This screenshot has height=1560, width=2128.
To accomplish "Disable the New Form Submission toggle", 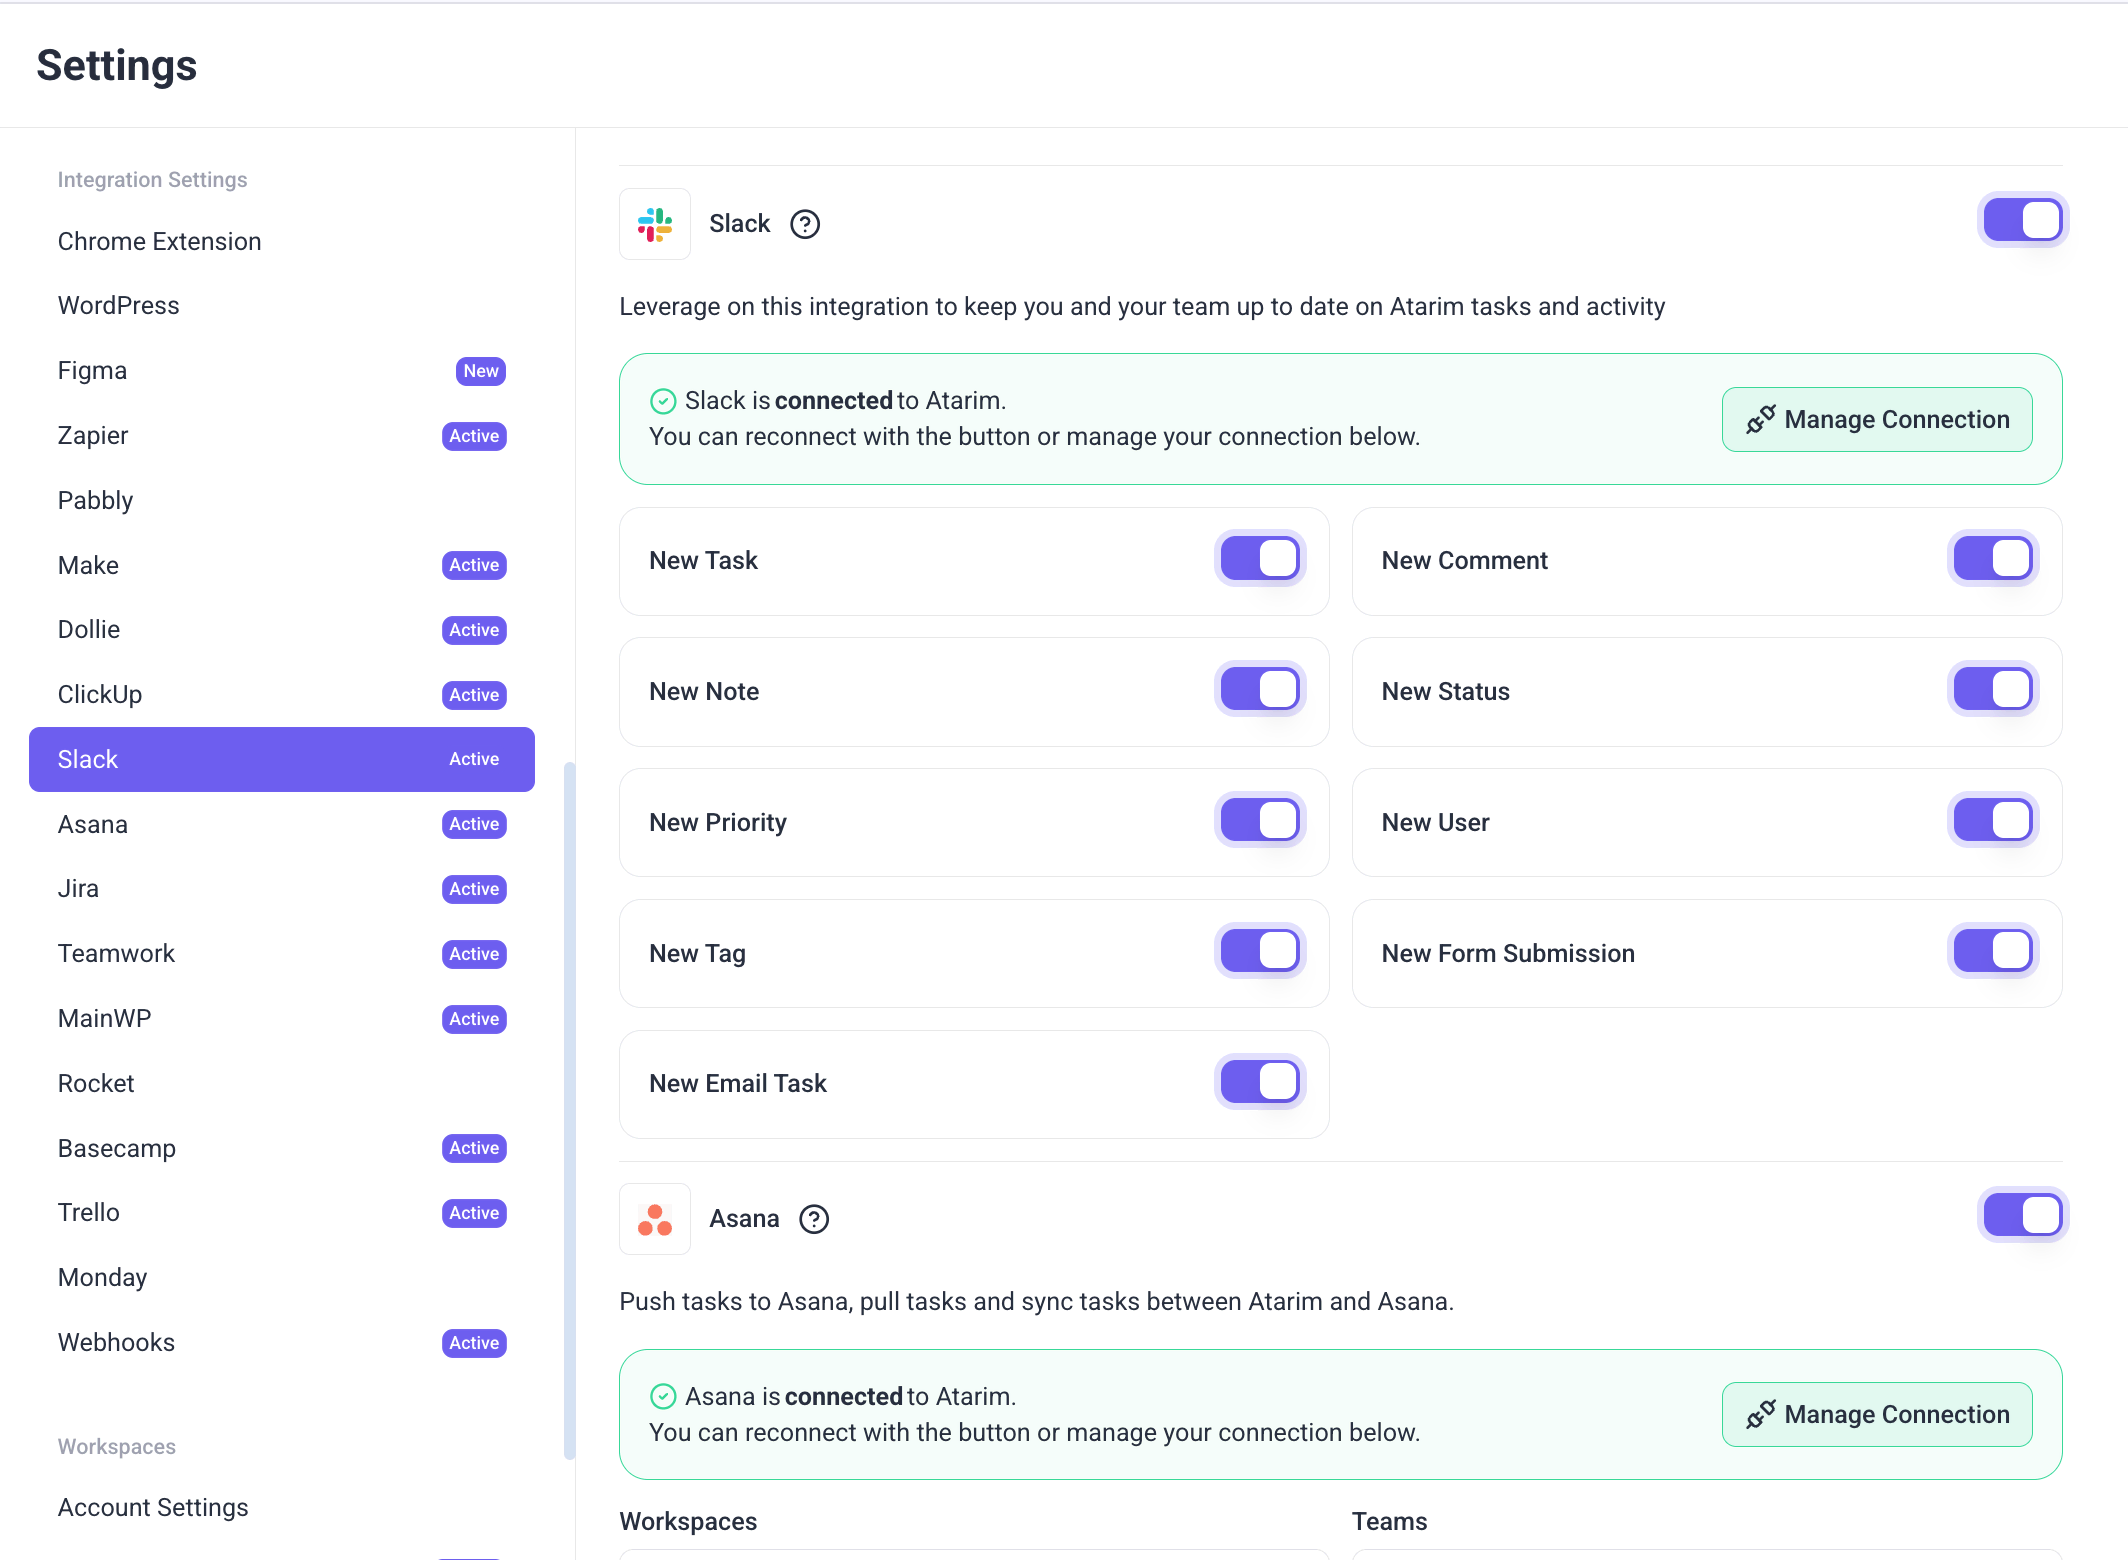I will [1993, 951].
